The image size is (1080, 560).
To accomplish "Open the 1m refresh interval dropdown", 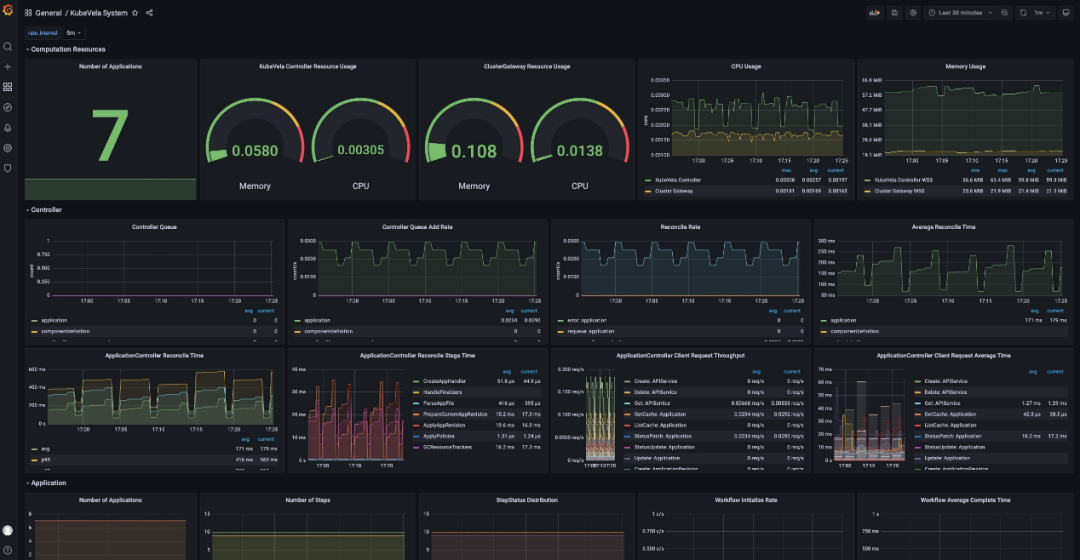I will [x=1043, y=13].
